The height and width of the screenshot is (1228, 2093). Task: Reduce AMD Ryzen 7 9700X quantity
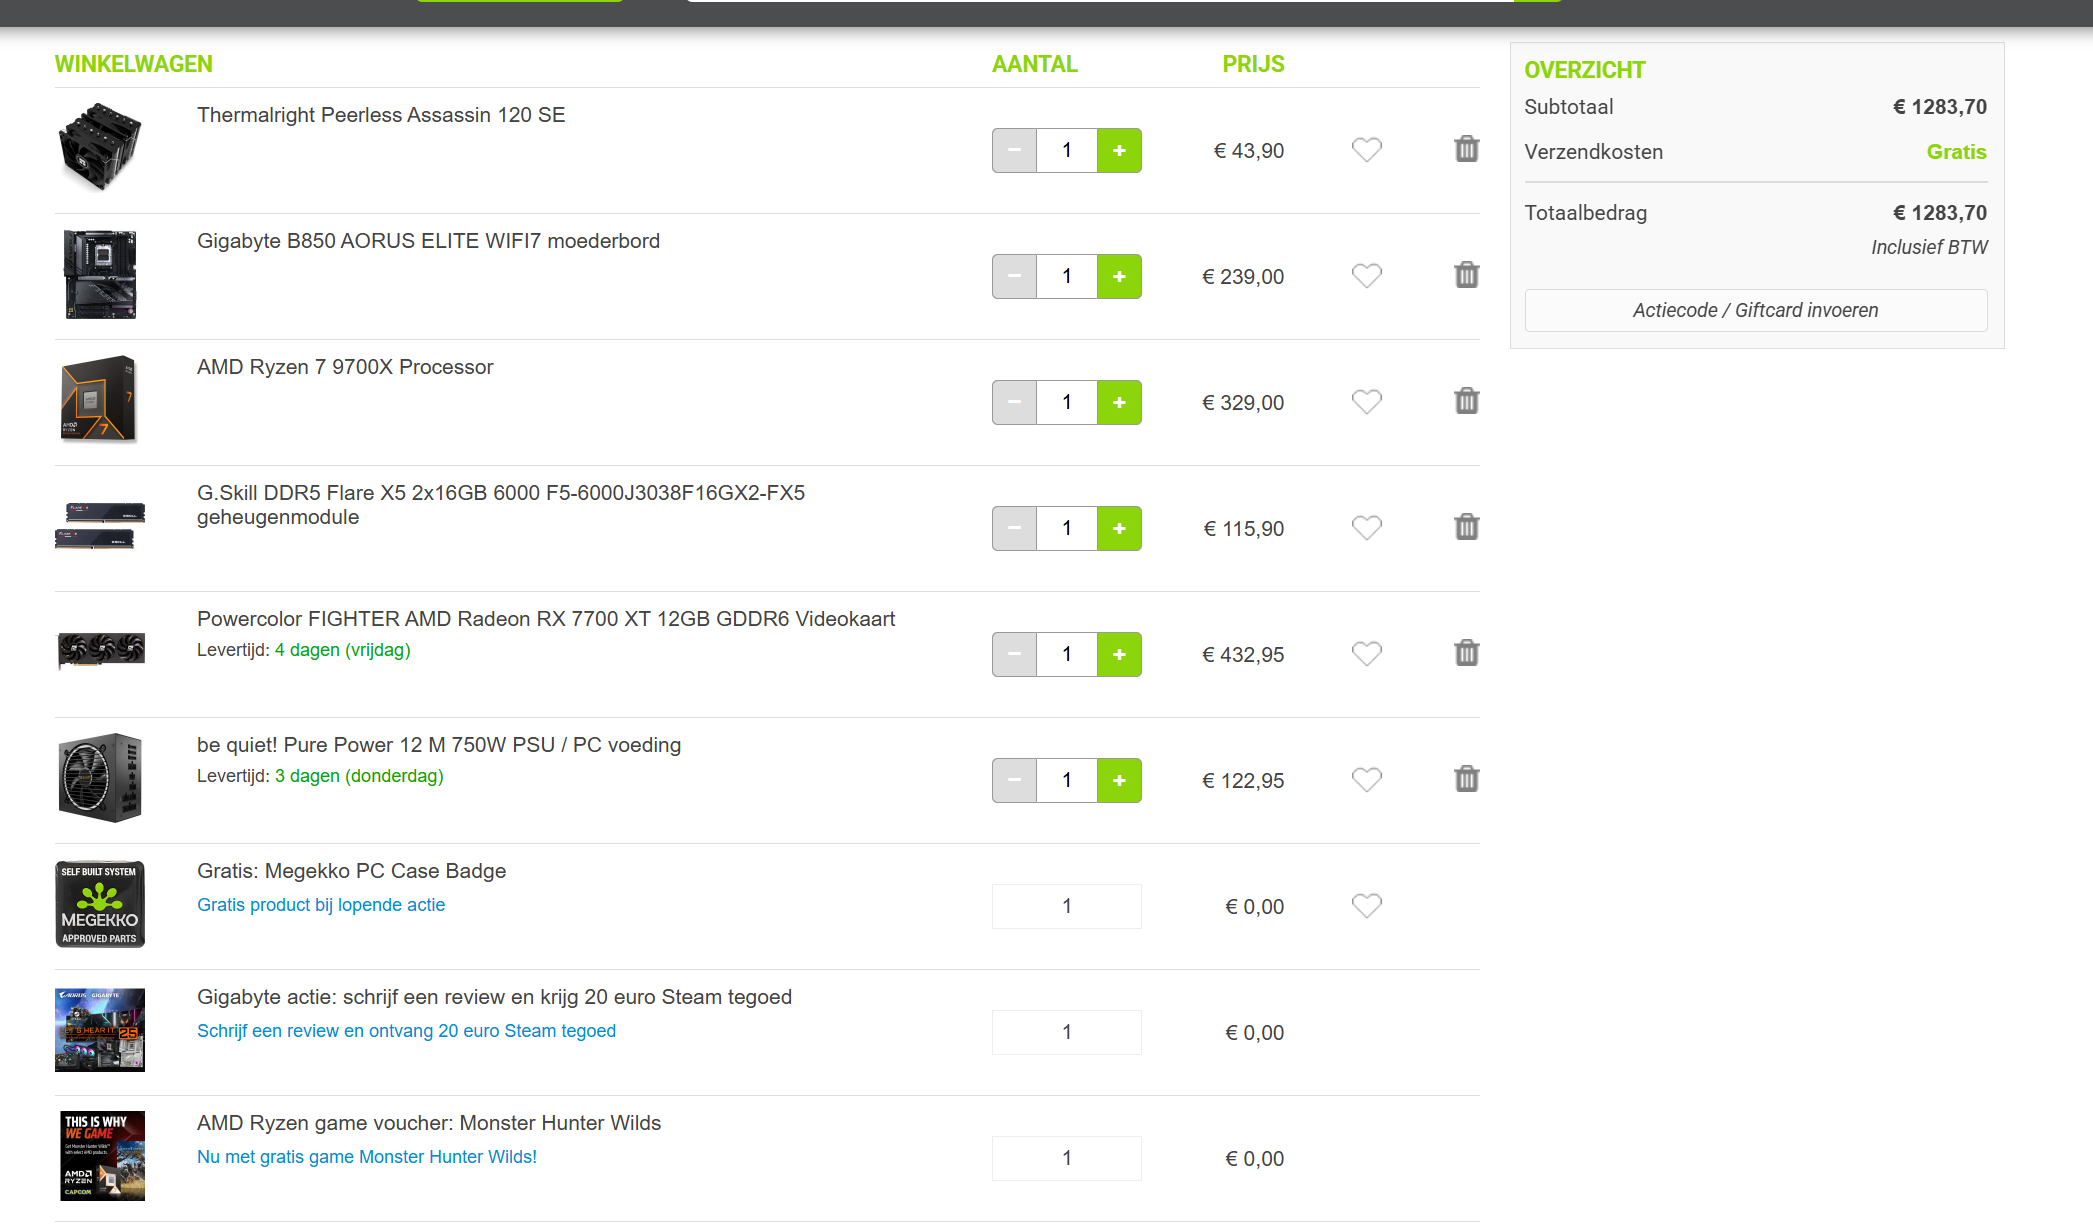pos(1014,402)
